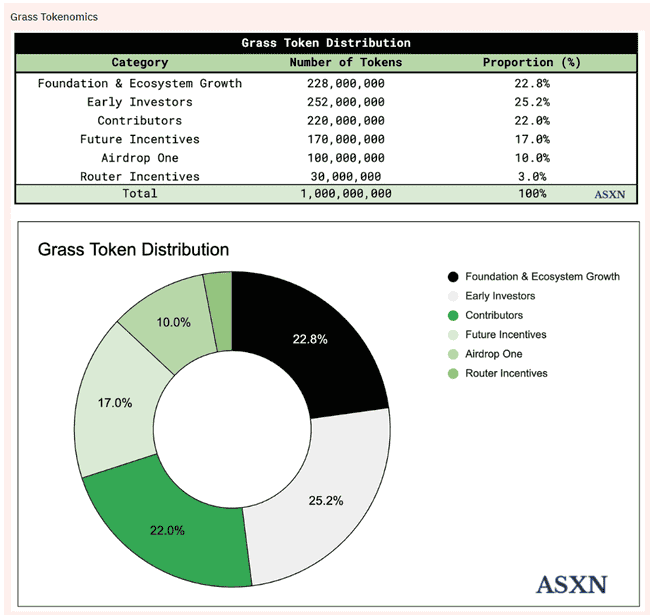
Task: Click the Router Incentives row in the table
Action: click(x=139, y=176)
